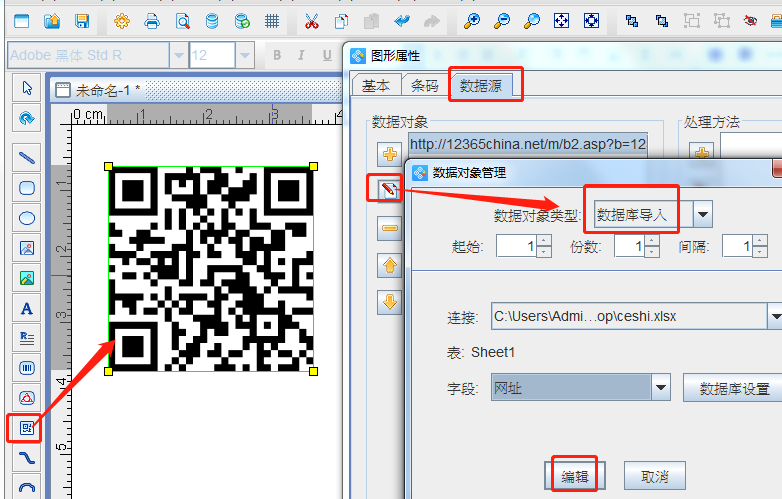The image size is (782, 499).
Task: Open the 数据对象类型 dropdown
Action: [703, 213]
